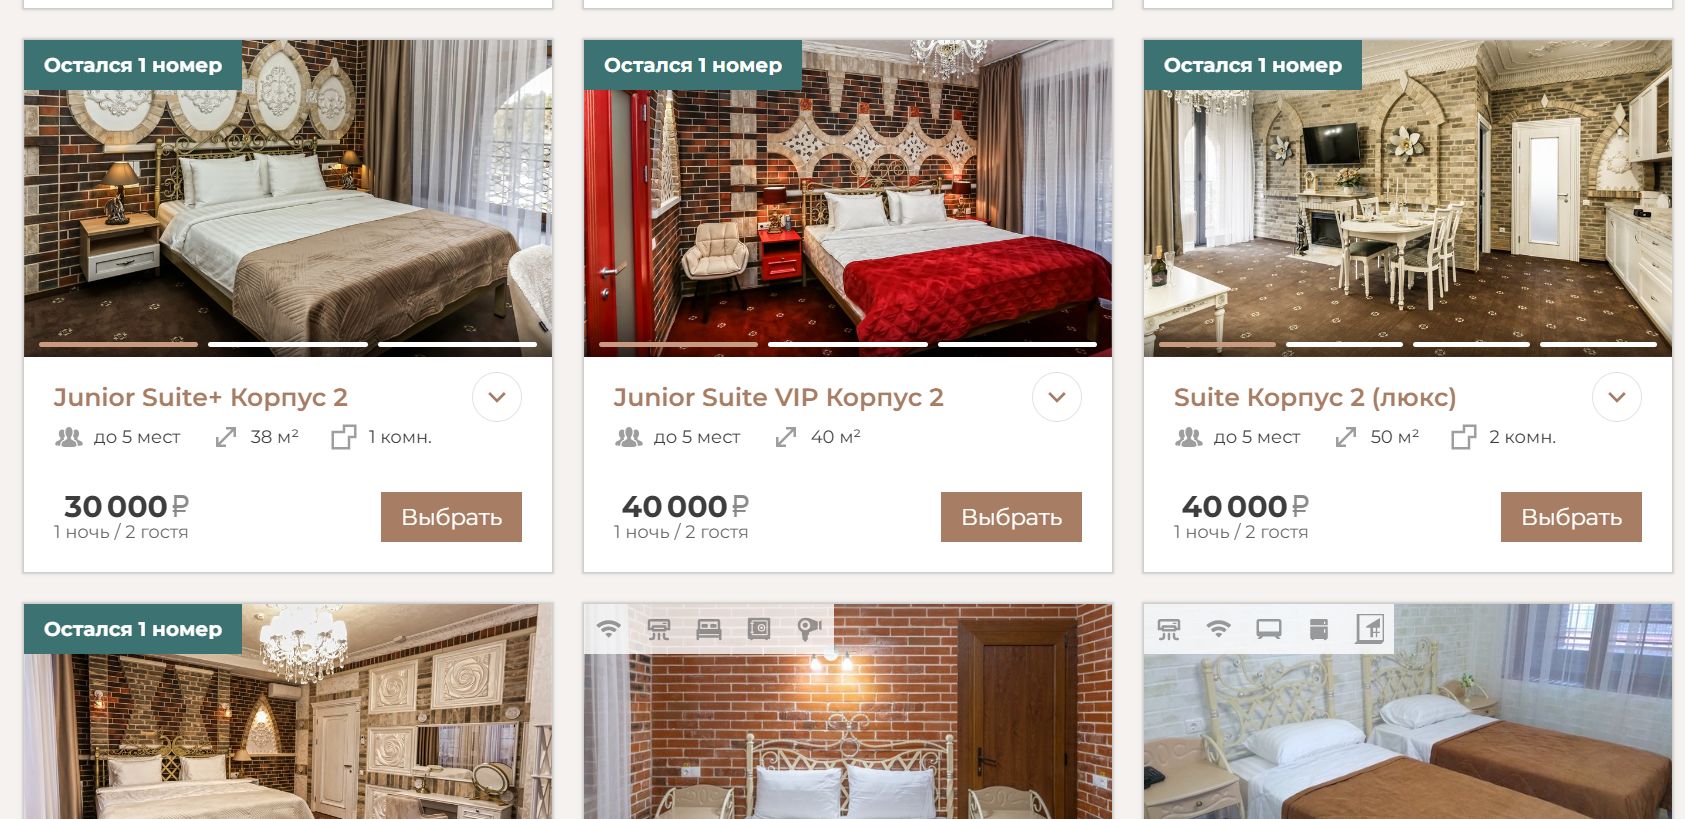Click the air conditioner icon on red brick room
The image size is (1685, 819).
(659, 629)
